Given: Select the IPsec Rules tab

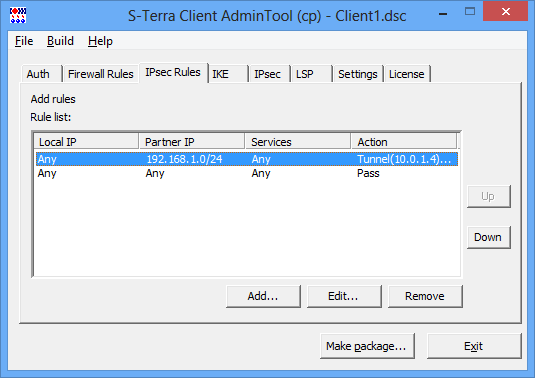Looking at the screenshot, I should 173,72.
